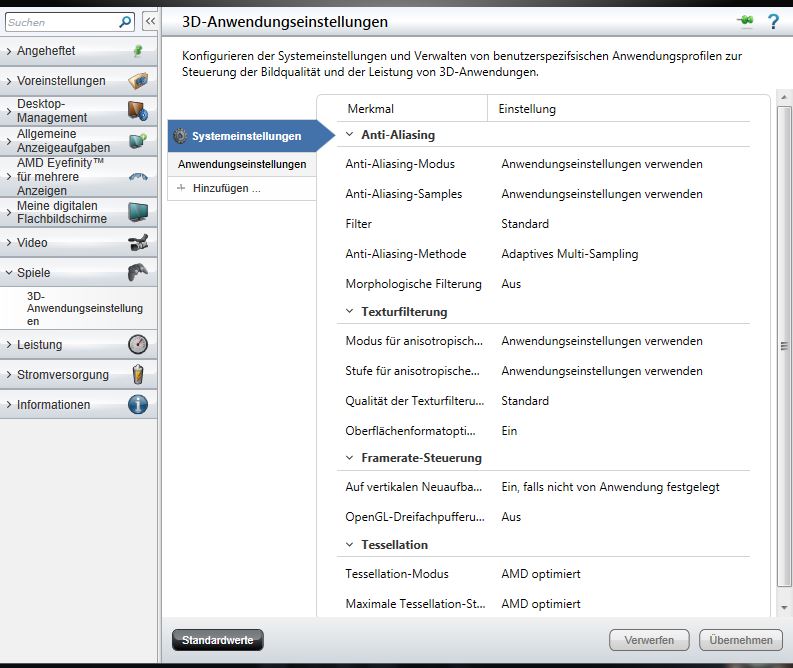Screen dimensions: 793x668
Task: Click Adaptives Multi-Sampling value
Action: [569, 254]
